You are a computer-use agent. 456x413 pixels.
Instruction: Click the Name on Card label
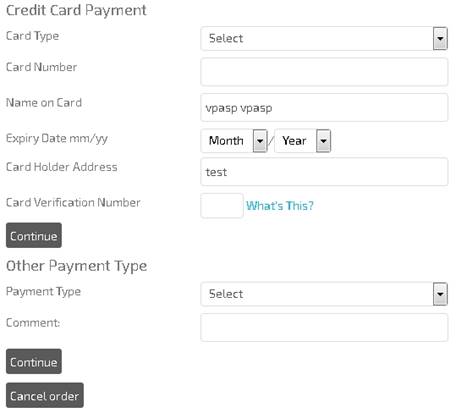pos(44,103)
